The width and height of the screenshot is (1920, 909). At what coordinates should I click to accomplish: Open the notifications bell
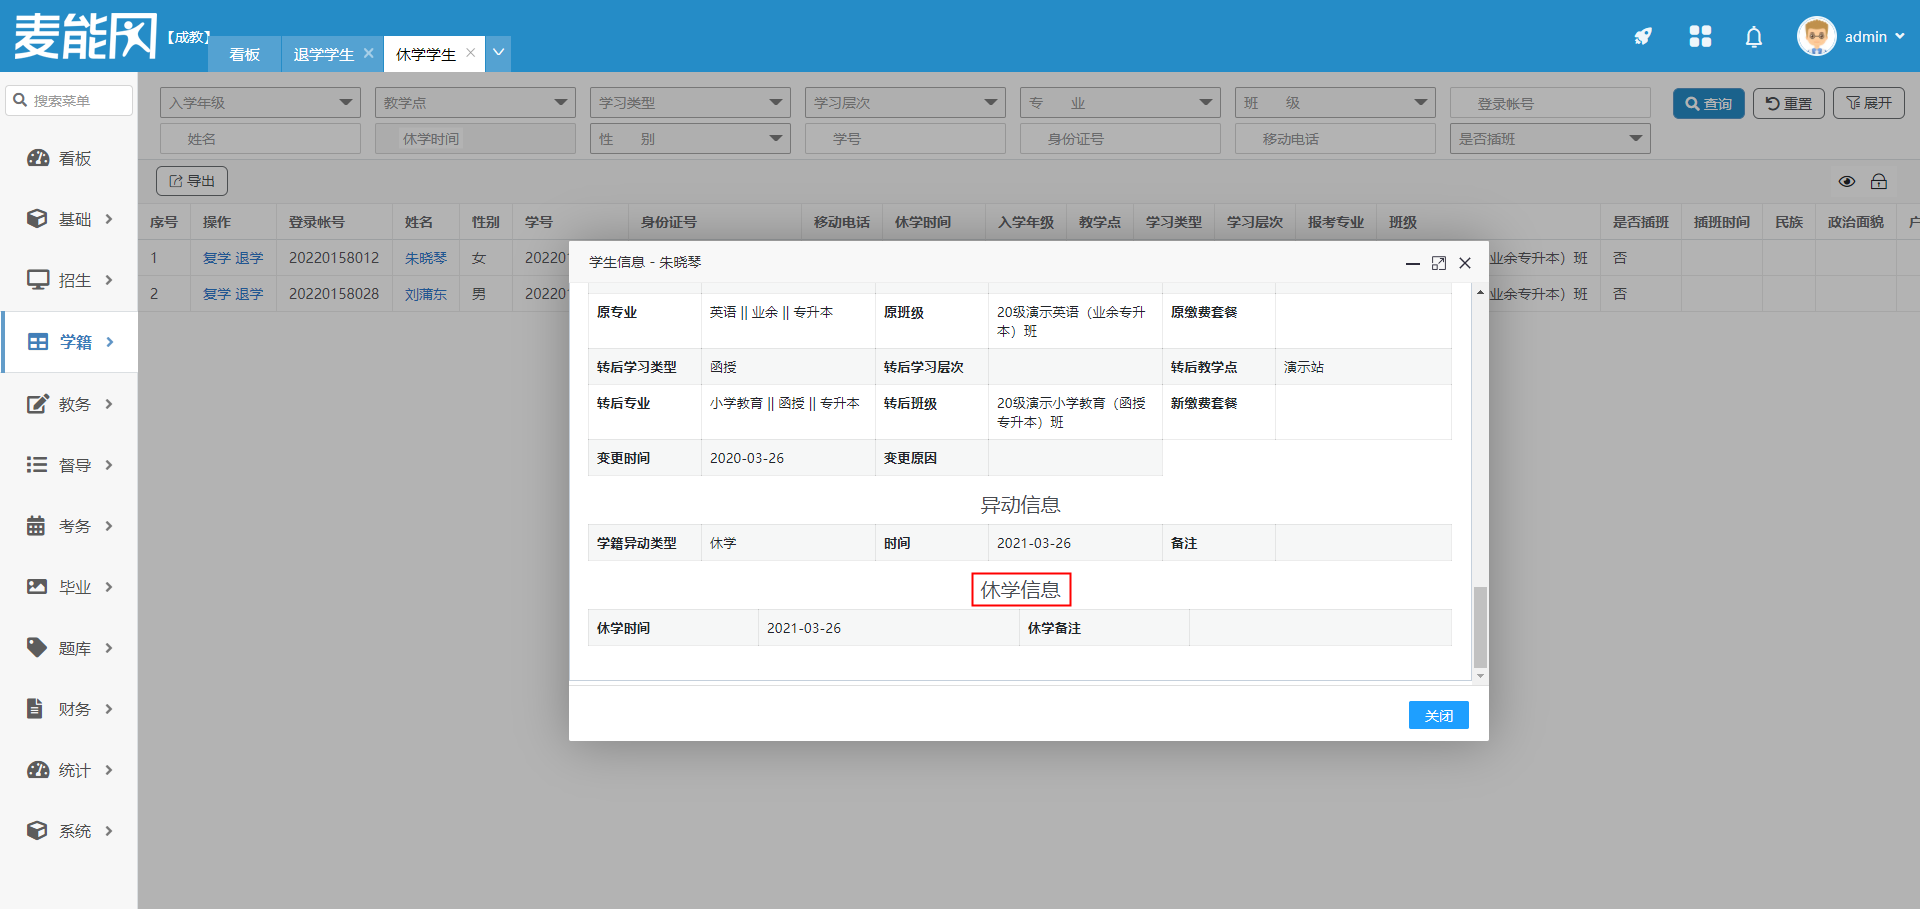1753,37
